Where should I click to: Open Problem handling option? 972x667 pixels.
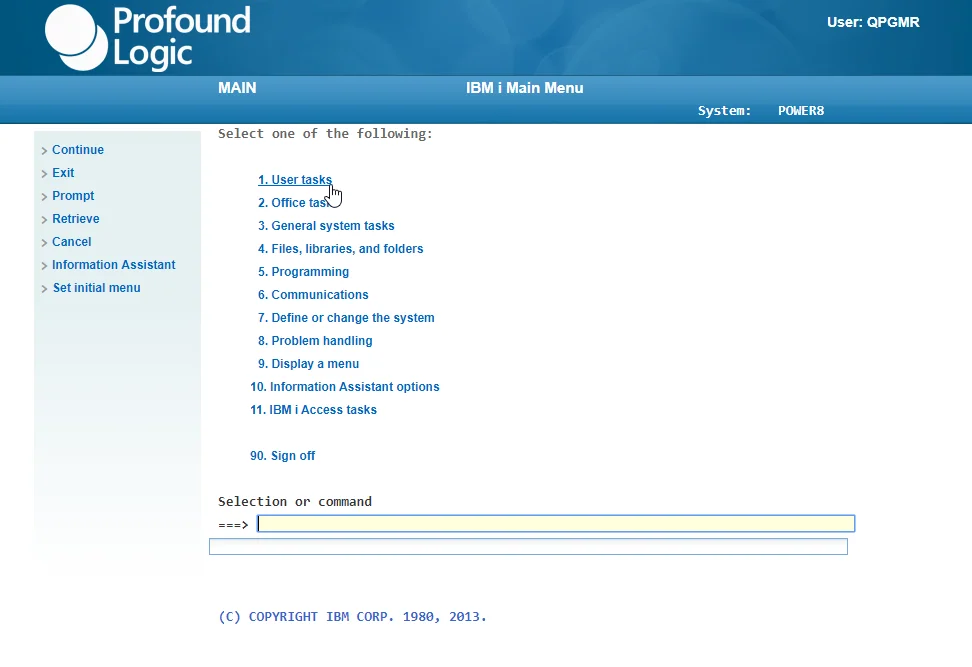pyautogui.click(x=315, y=340)
